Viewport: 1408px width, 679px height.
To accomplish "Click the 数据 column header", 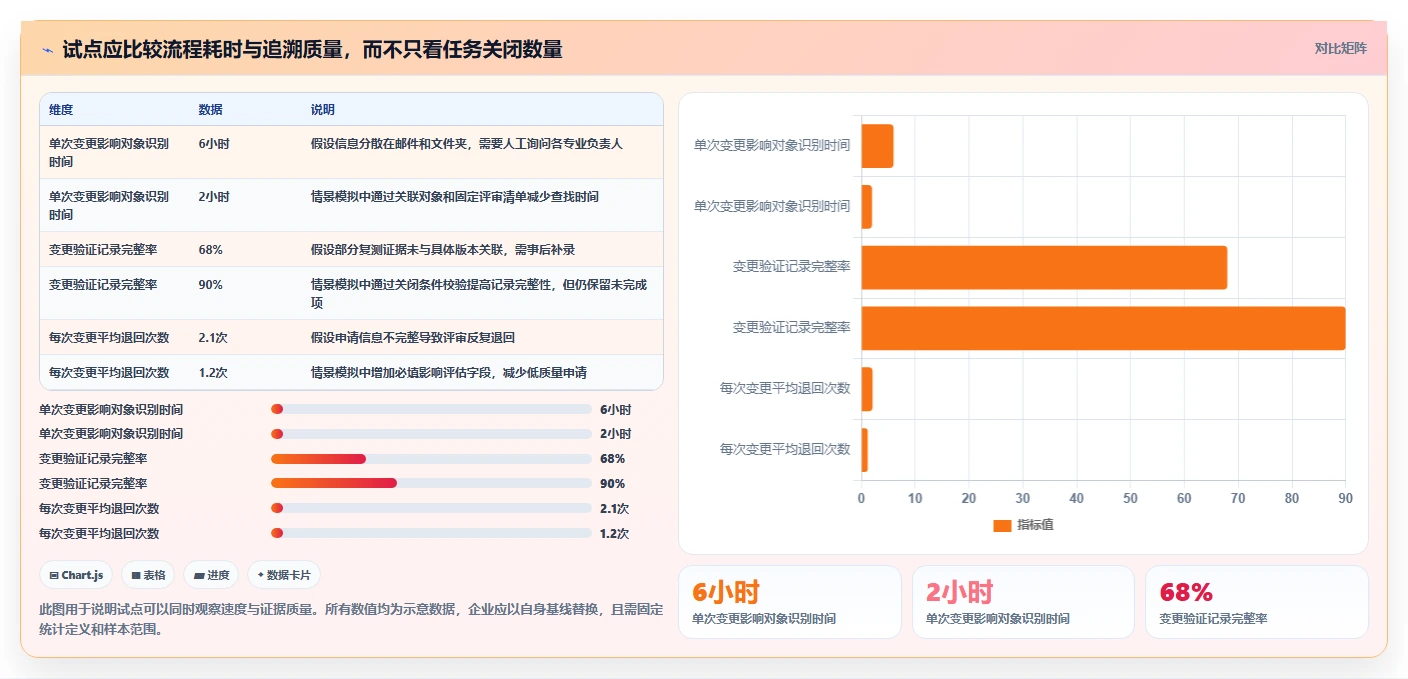I will tap(211, 110).
